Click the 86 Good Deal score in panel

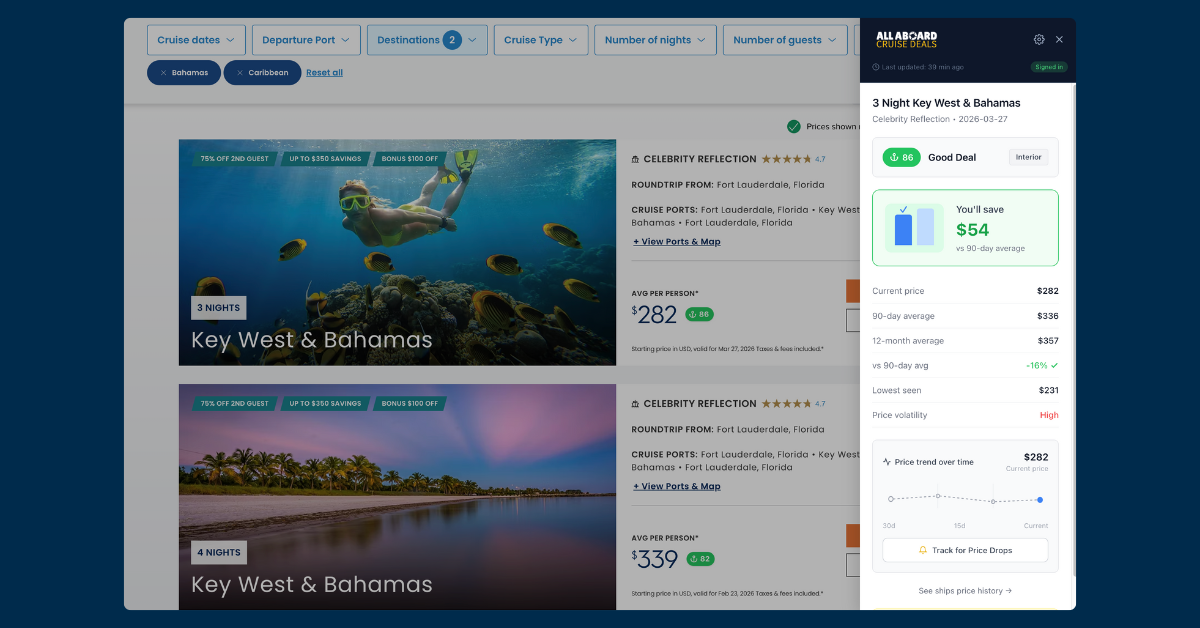pyautogui.click(x=899, y=157)
